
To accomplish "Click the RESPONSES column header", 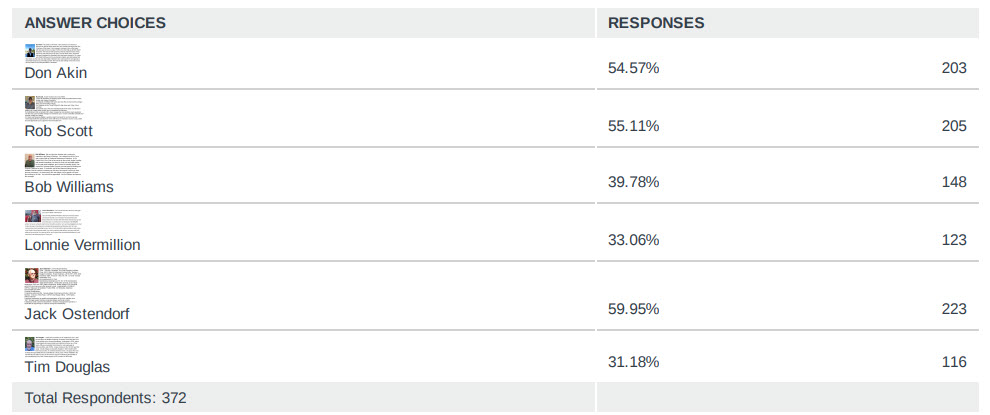I will coord(656,23).
